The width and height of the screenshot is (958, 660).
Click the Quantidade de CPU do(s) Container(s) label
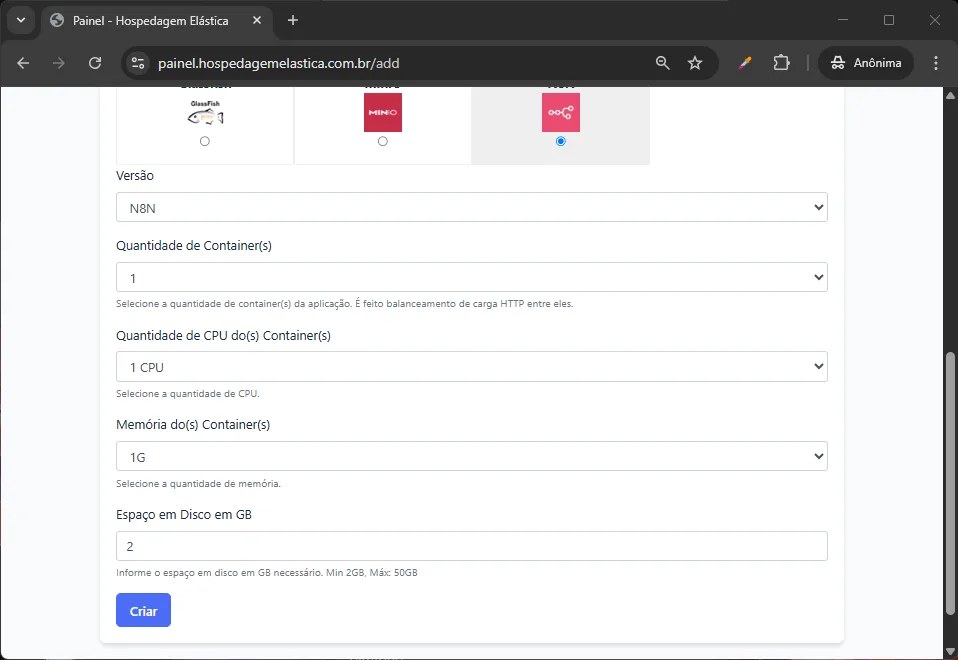(x=223, y=336)
